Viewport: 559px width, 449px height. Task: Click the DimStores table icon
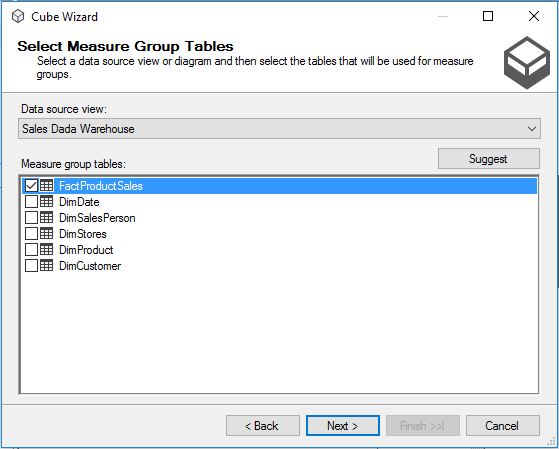click(46, 234)
